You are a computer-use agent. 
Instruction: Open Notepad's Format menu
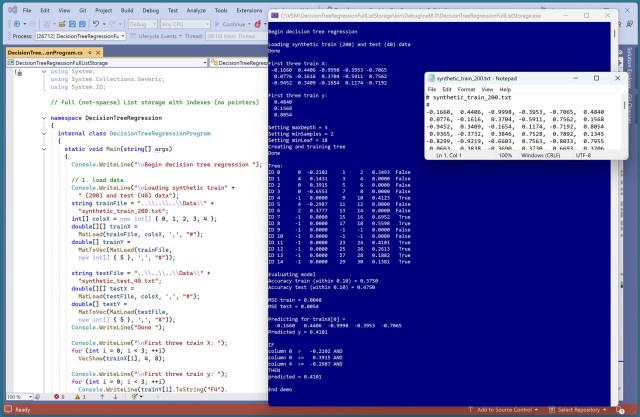click(x=465, y=89)
